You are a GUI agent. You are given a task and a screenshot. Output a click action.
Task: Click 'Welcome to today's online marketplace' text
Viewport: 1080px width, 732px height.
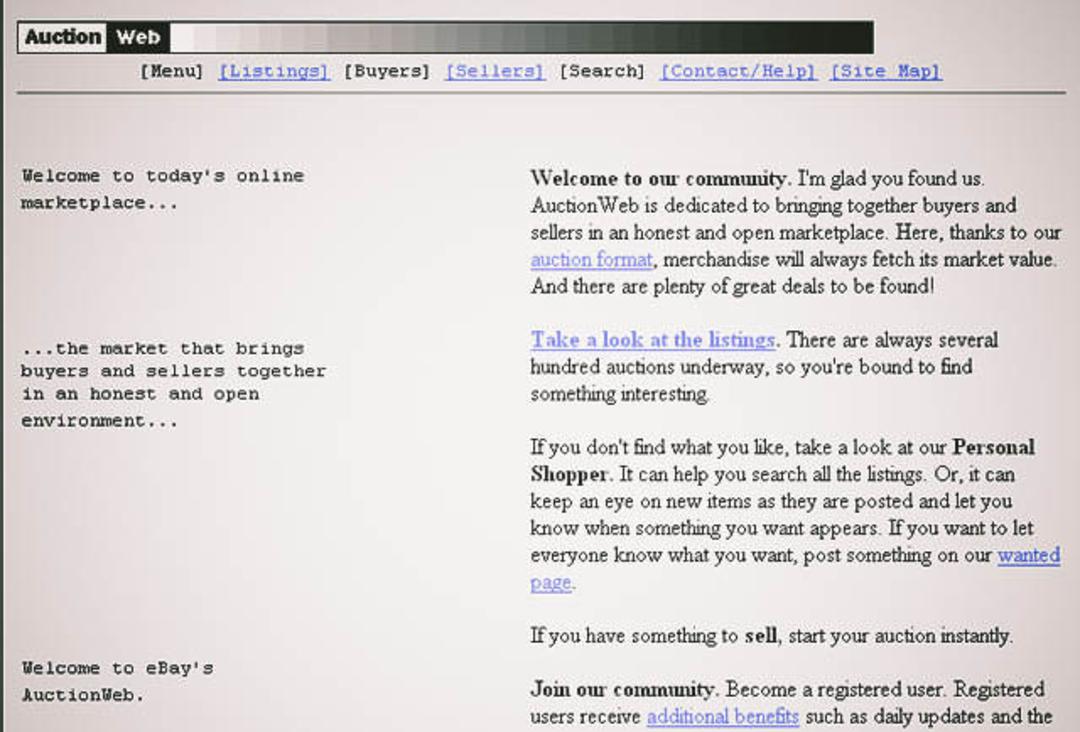[163, 189]
